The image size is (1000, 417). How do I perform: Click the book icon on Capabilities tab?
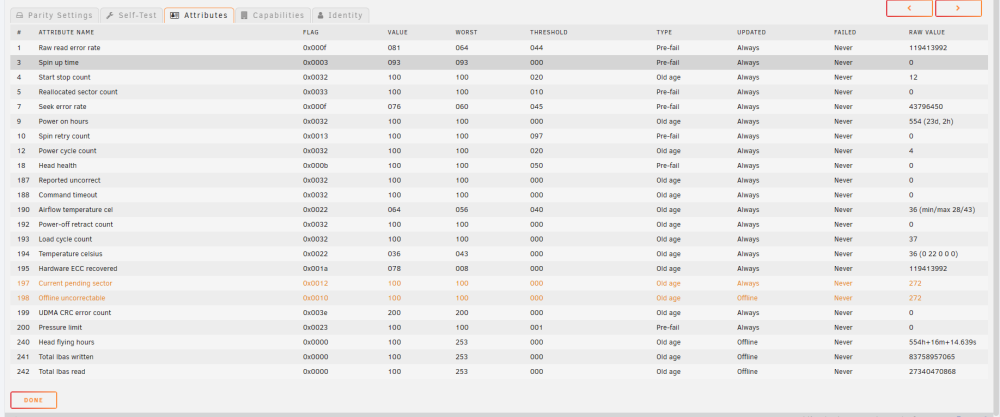[x=244, y=15]
